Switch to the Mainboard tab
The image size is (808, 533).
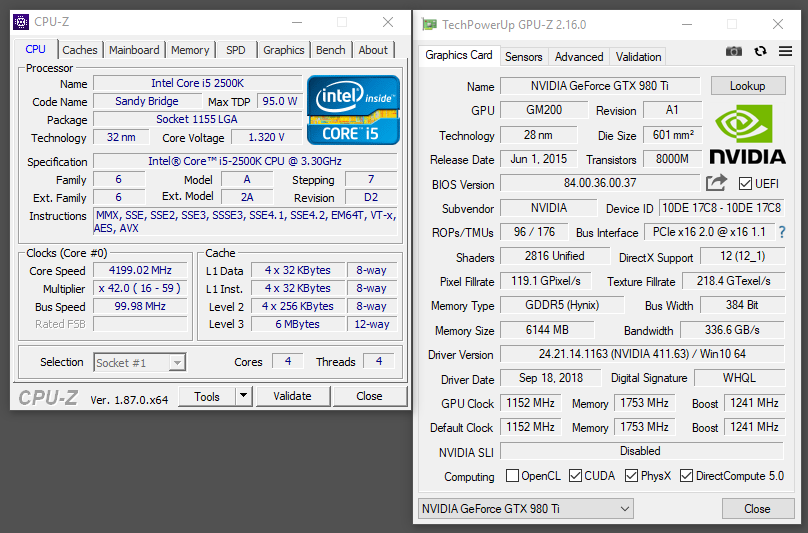click(134, 50)
